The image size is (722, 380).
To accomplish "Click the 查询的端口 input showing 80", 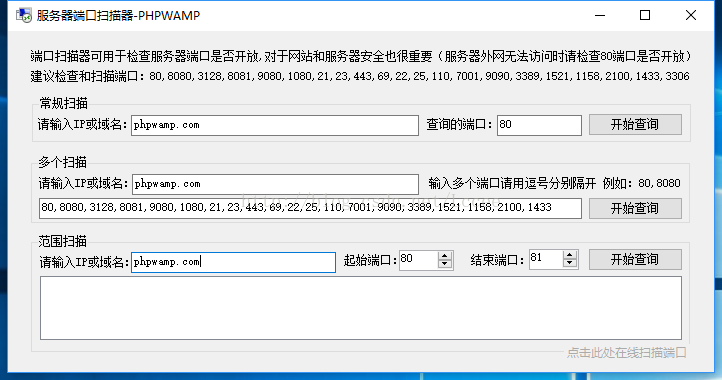I will point(539,125).
